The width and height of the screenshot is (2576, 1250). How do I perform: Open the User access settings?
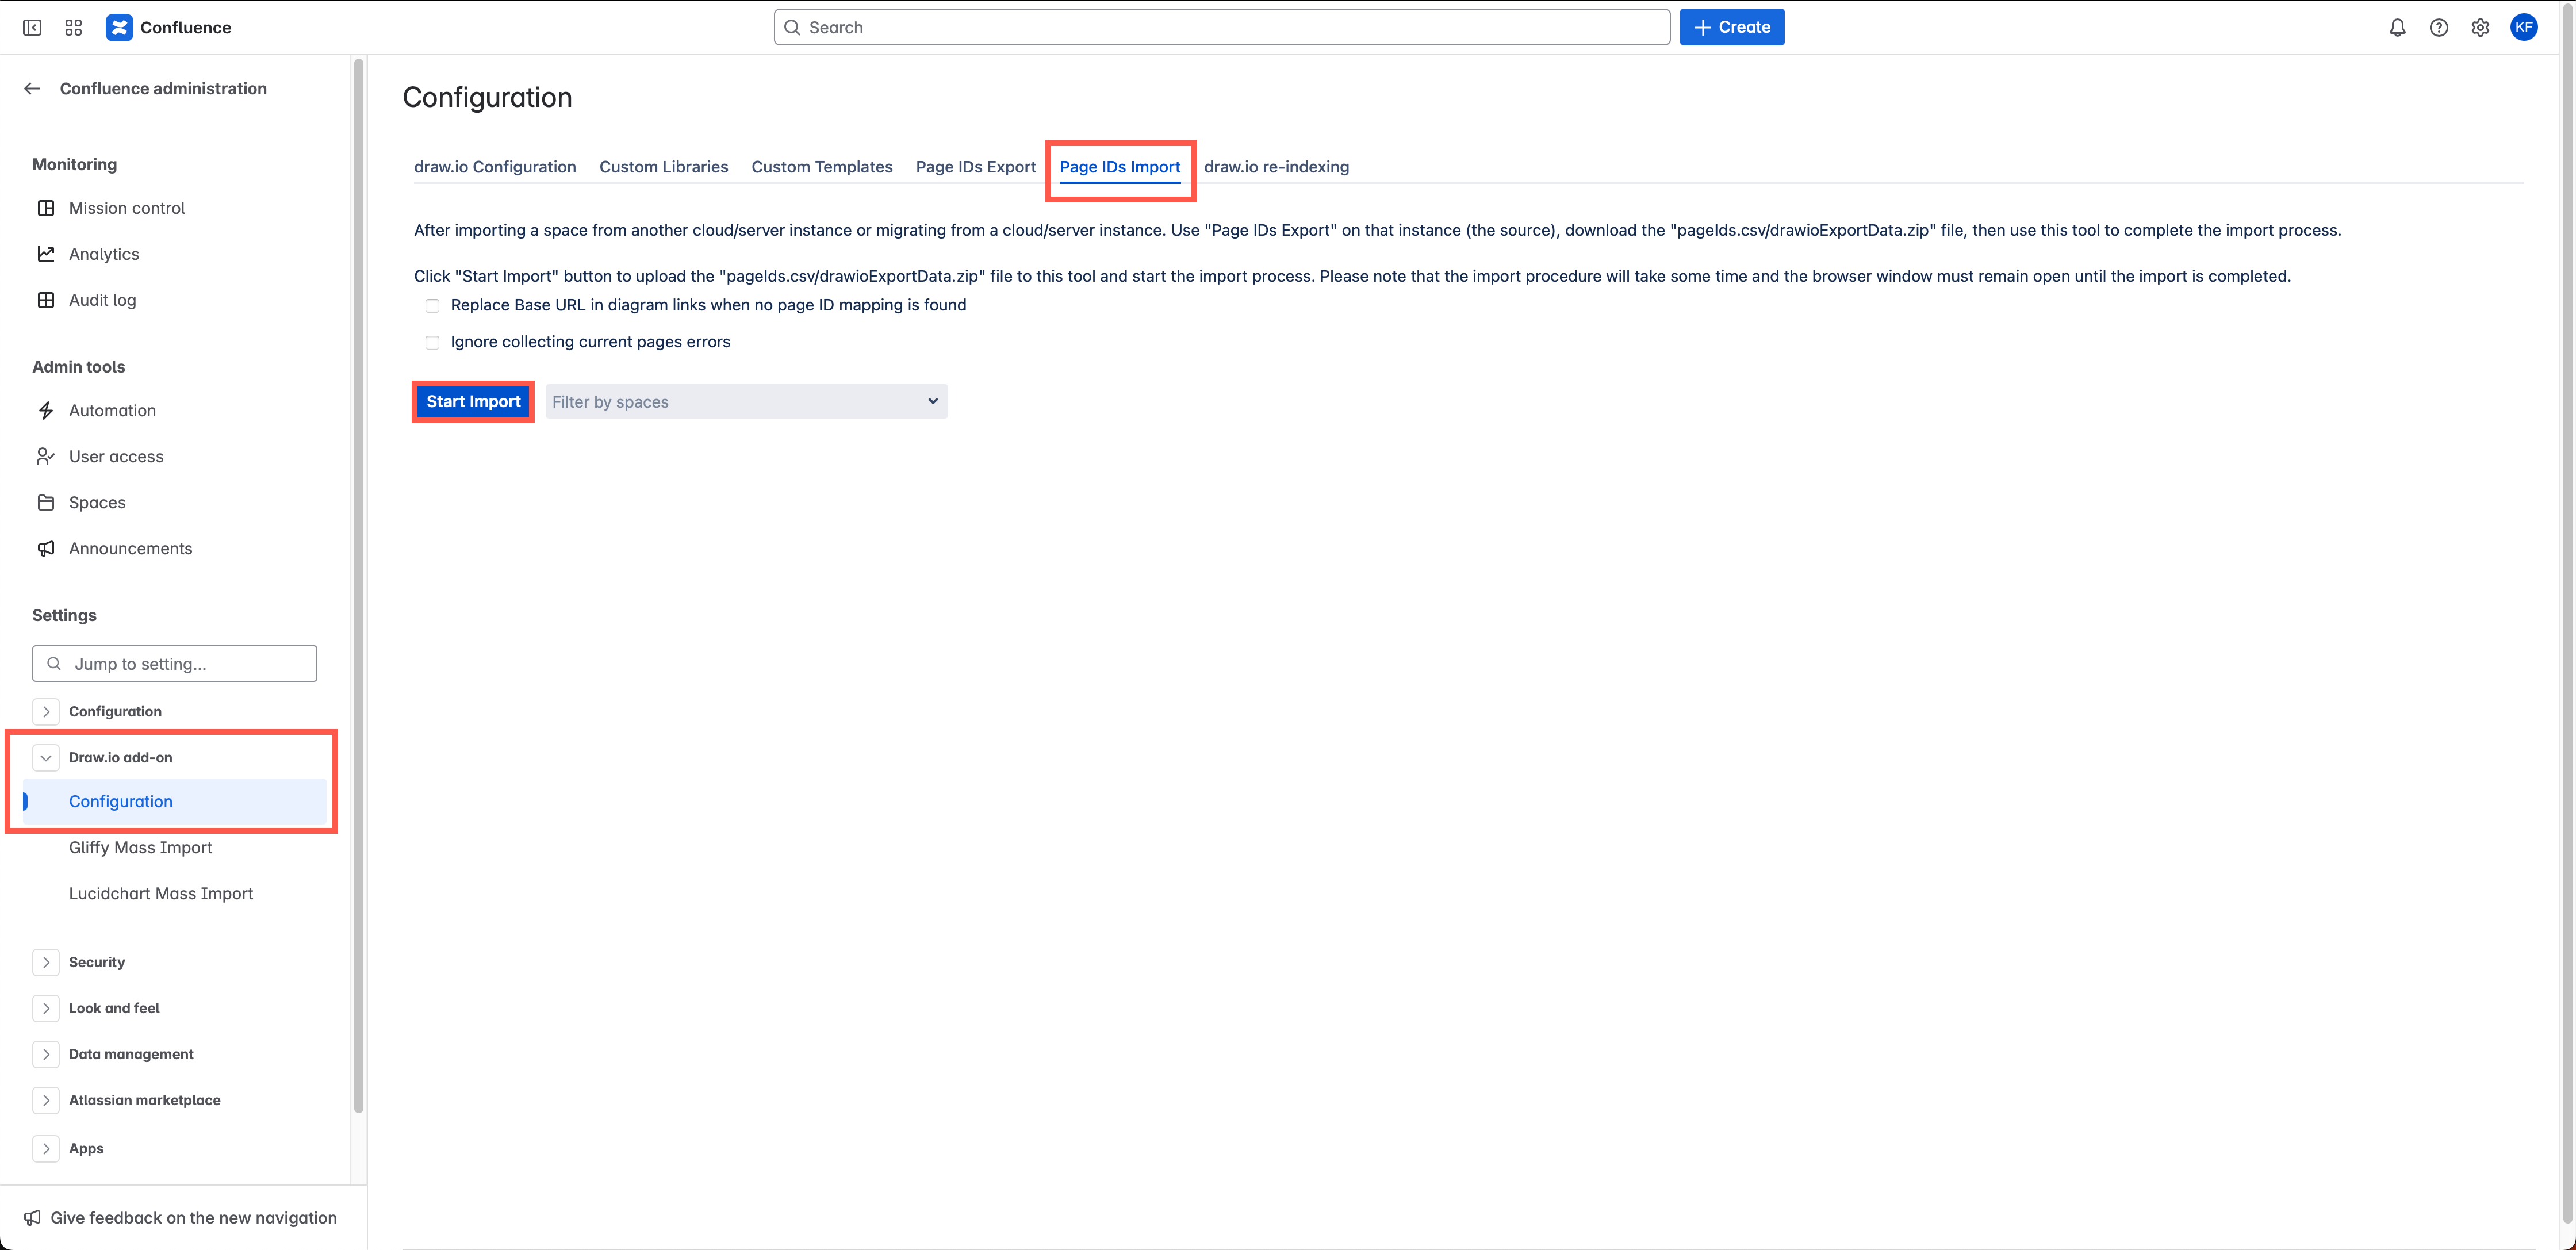click(x=116, y=456)
